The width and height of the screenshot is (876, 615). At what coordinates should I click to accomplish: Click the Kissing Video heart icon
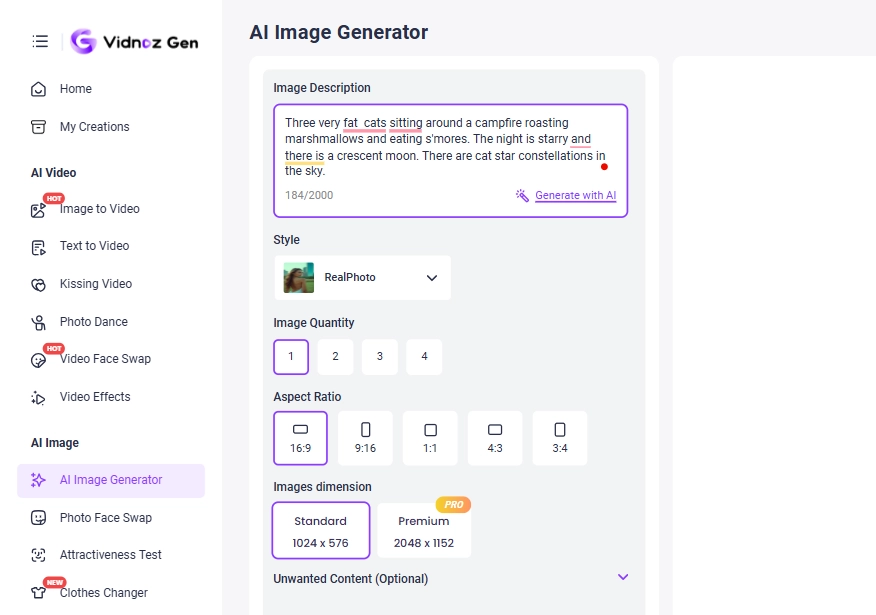(x=39, y=284)
